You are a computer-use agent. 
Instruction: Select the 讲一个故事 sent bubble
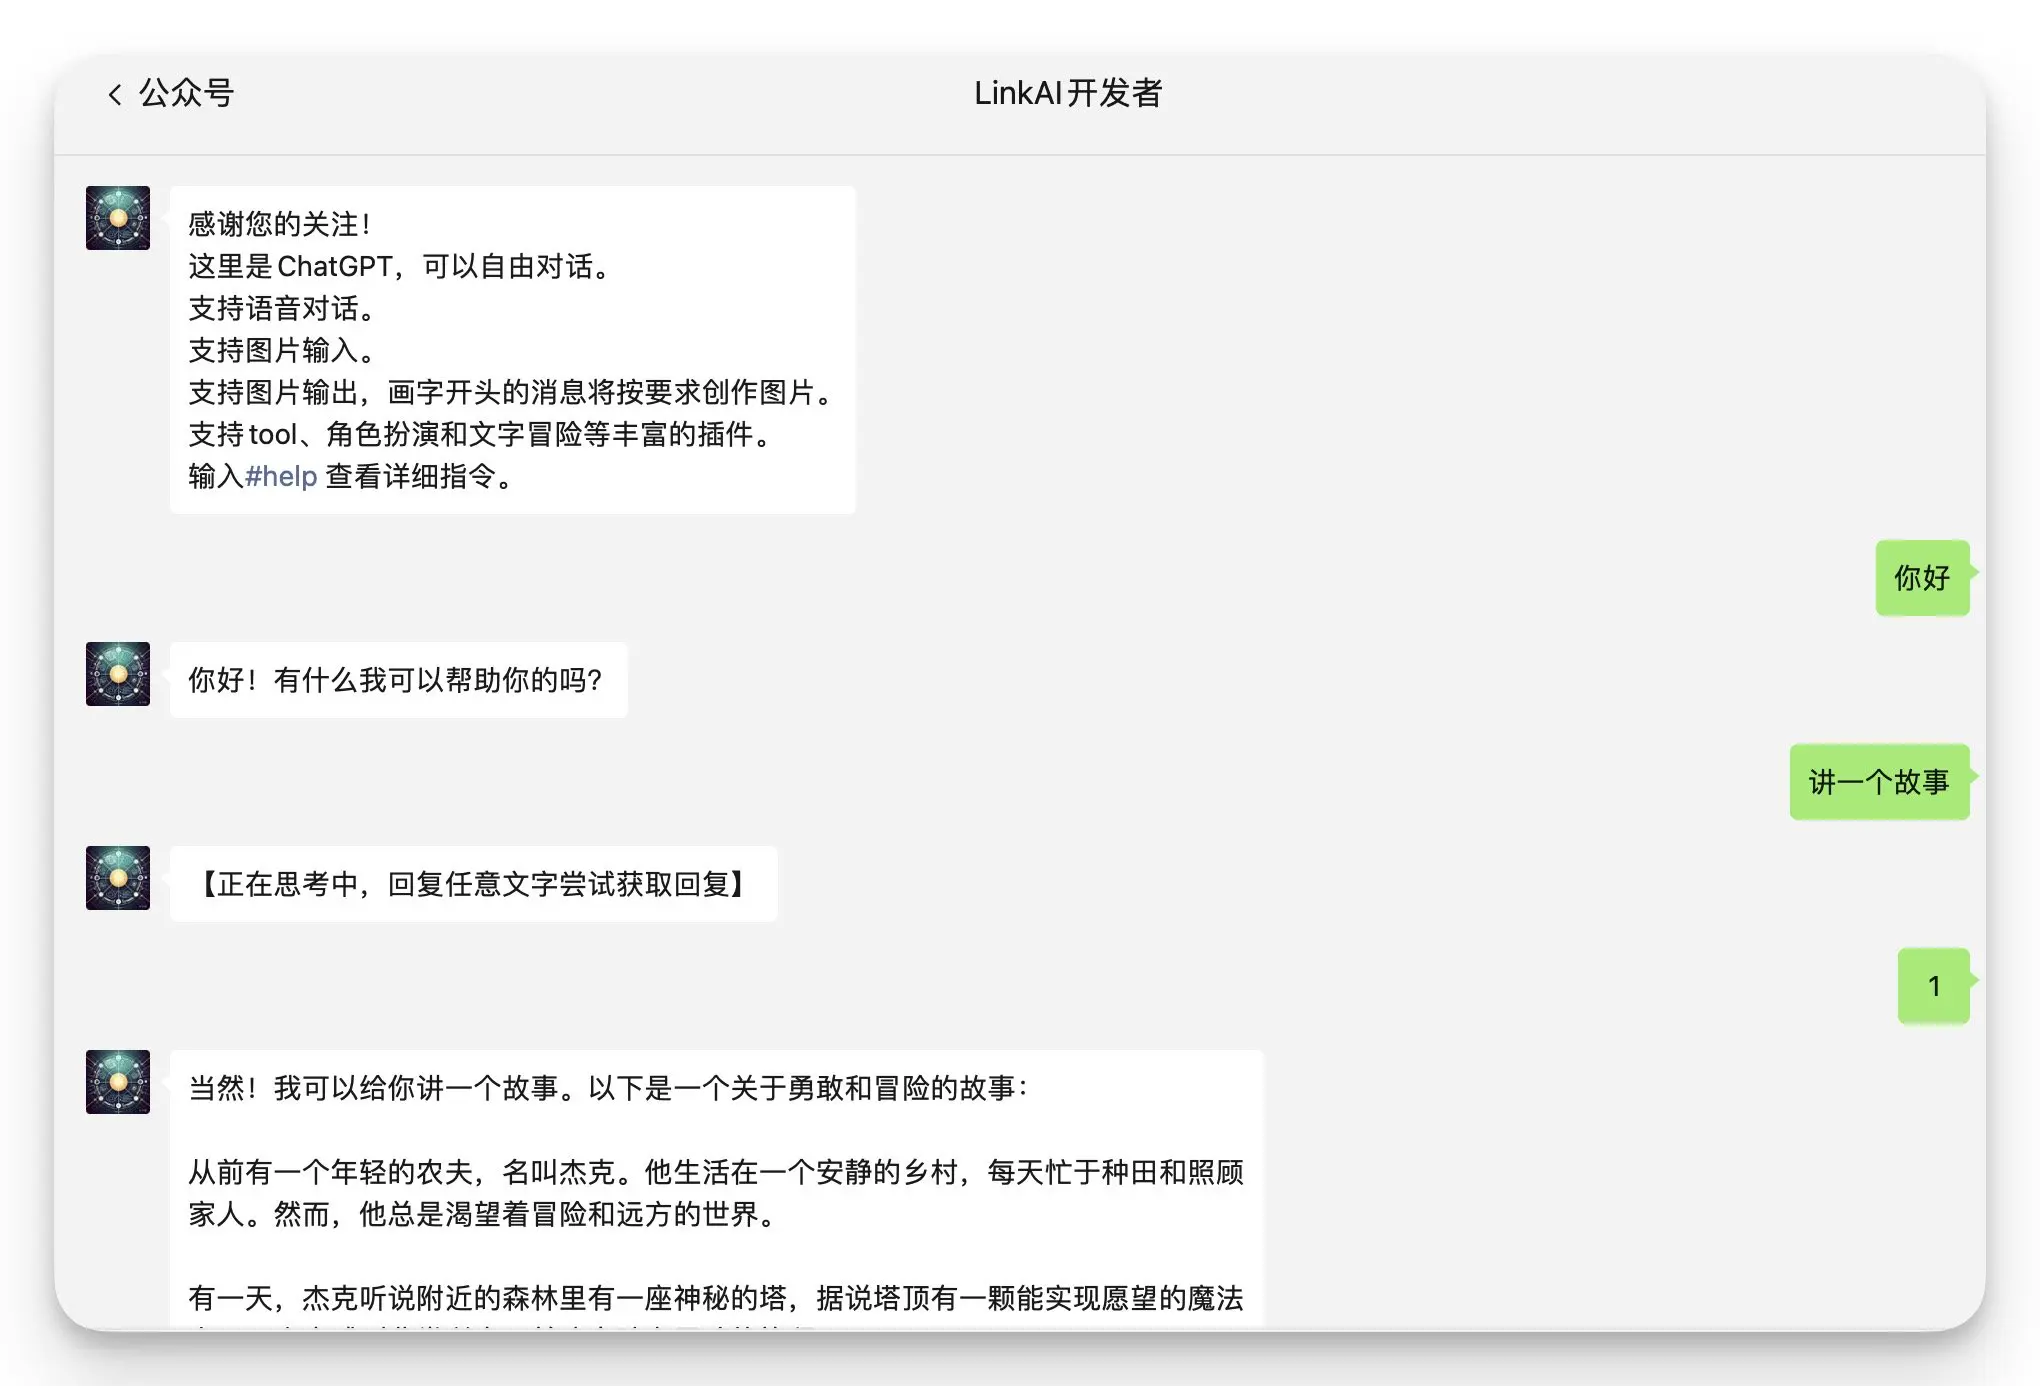tap(1878, 782)
